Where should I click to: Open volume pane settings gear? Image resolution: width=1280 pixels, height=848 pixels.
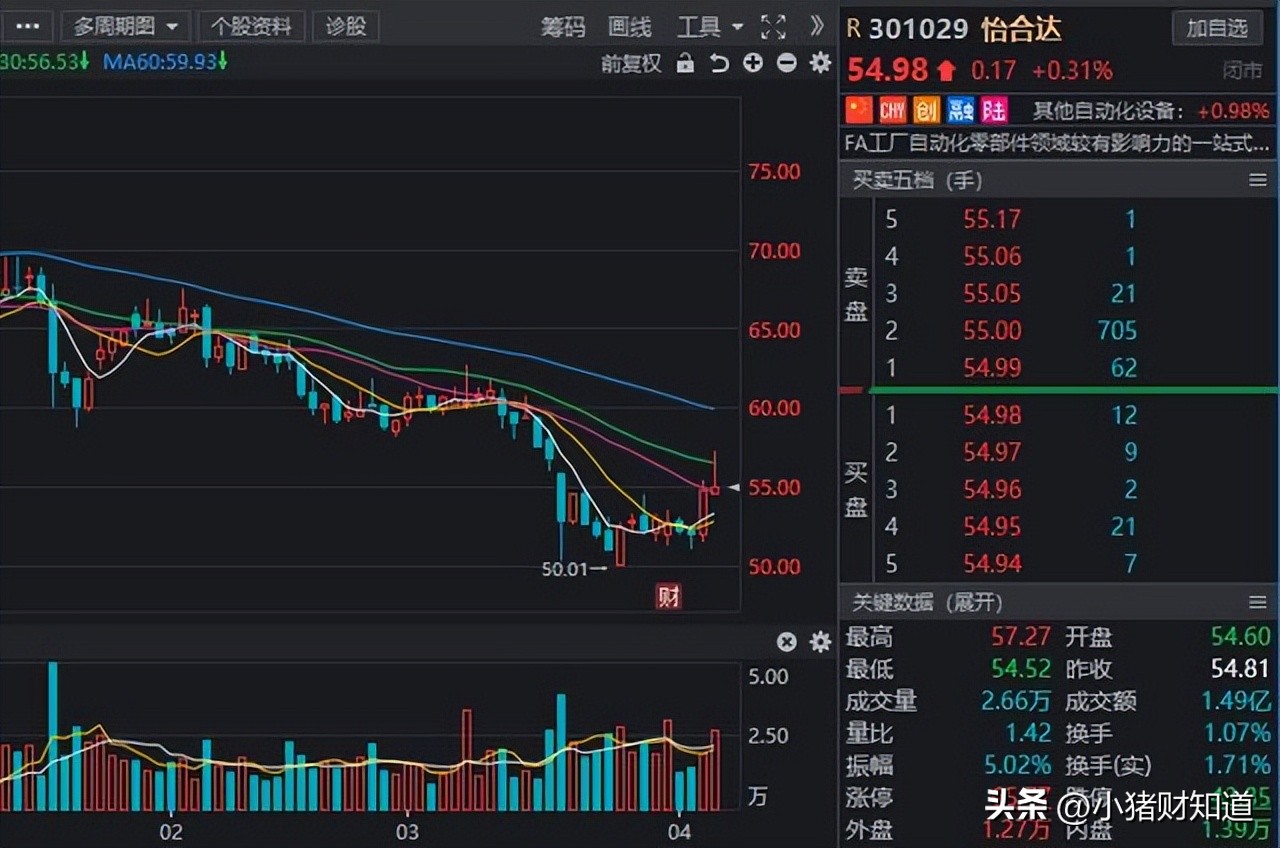coord(820,642)
